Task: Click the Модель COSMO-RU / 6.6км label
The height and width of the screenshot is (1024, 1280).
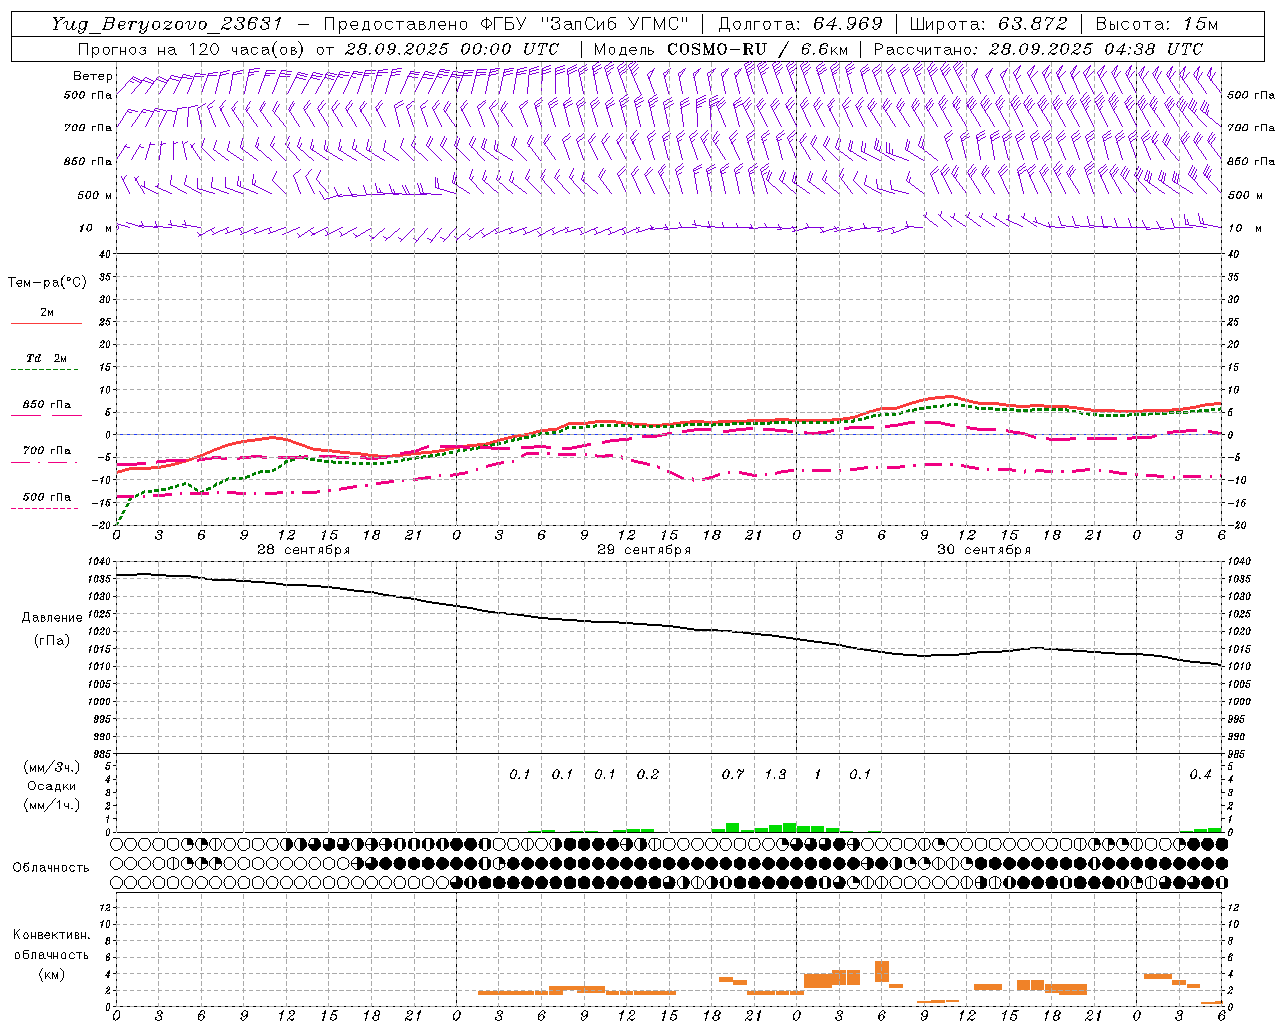Action: point(720,49)
